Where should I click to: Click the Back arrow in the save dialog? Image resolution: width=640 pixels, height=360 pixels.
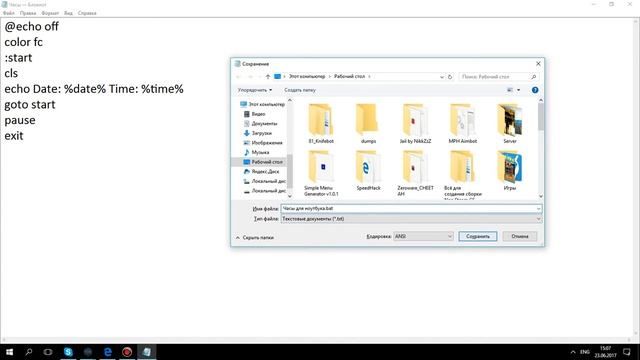tap(239, 77)
